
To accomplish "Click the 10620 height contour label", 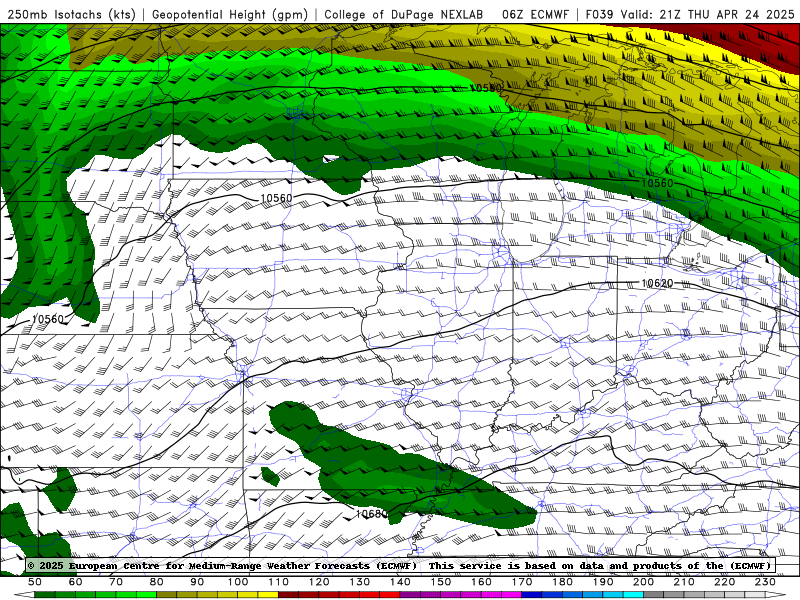I will (657, 283).
